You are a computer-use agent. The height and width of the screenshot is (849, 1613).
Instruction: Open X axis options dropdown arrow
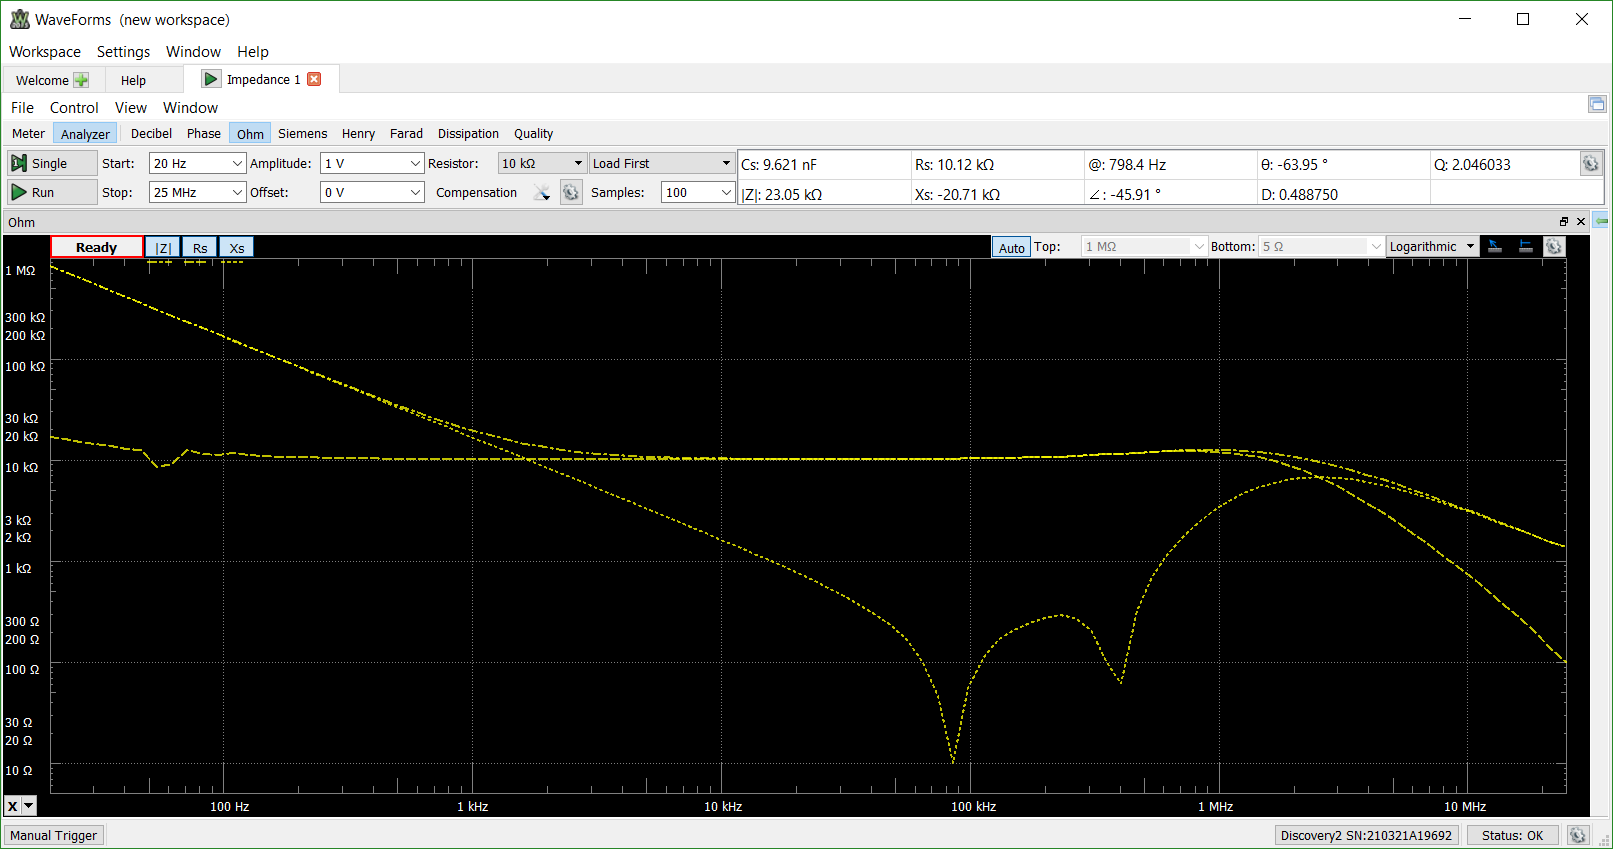tap(29, 805)
